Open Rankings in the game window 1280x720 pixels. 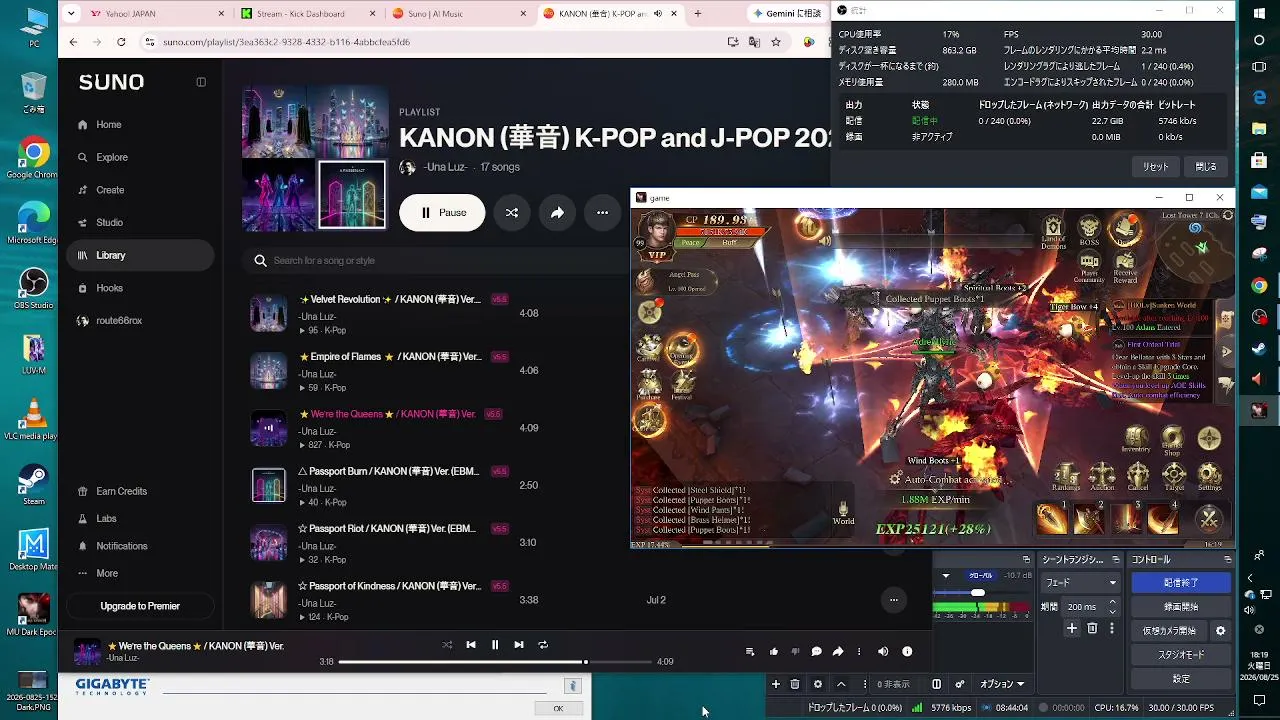click(x=1066, y=477)
